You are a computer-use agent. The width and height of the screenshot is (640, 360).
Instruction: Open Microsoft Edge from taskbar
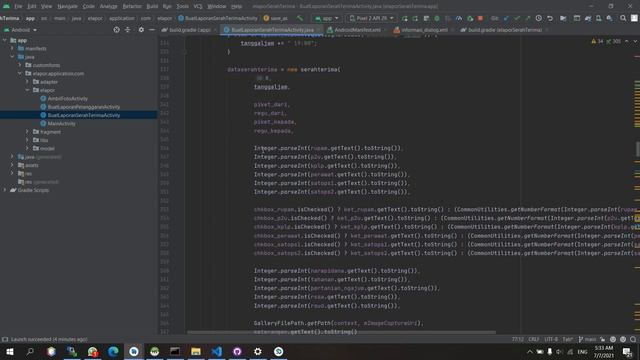click(x=113, y=351)
